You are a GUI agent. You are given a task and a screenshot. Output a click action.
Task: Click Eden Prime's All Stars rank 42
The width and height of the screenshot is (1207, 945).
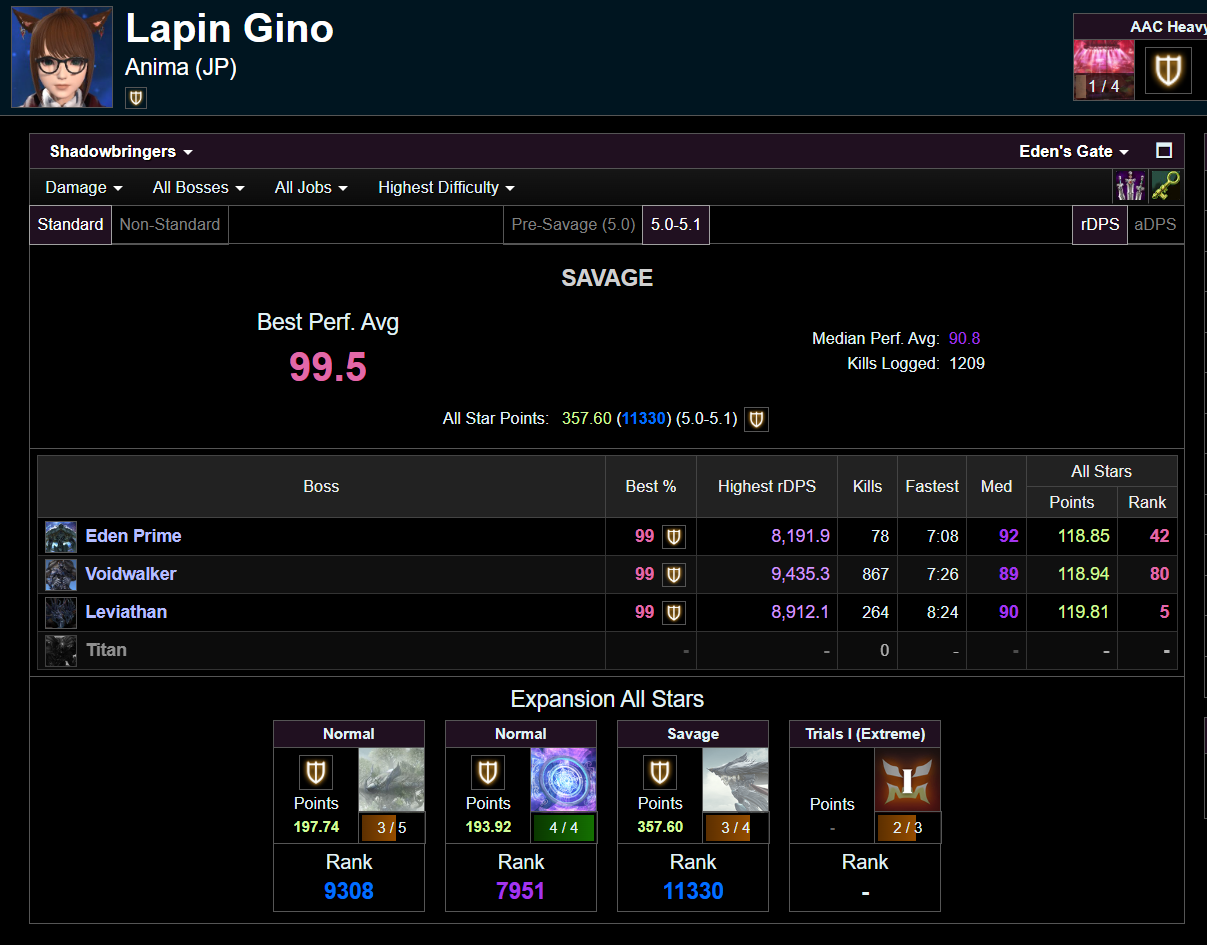click(1159, 536)
